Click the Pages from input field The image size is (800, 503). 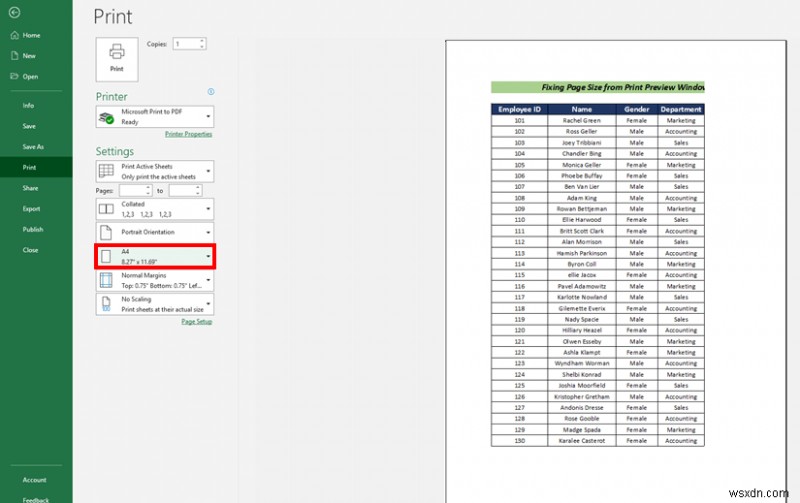(x=132, y=190)
